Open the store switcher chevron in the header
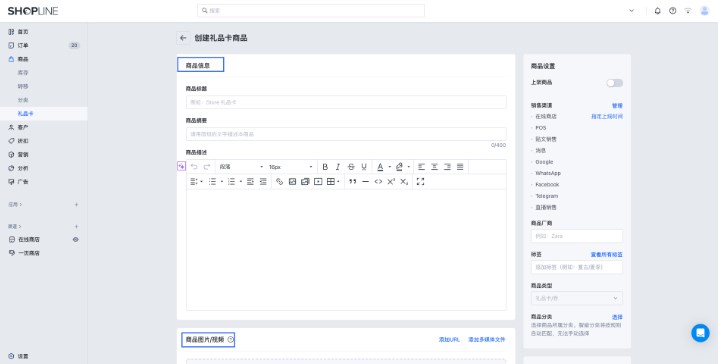 631,11
